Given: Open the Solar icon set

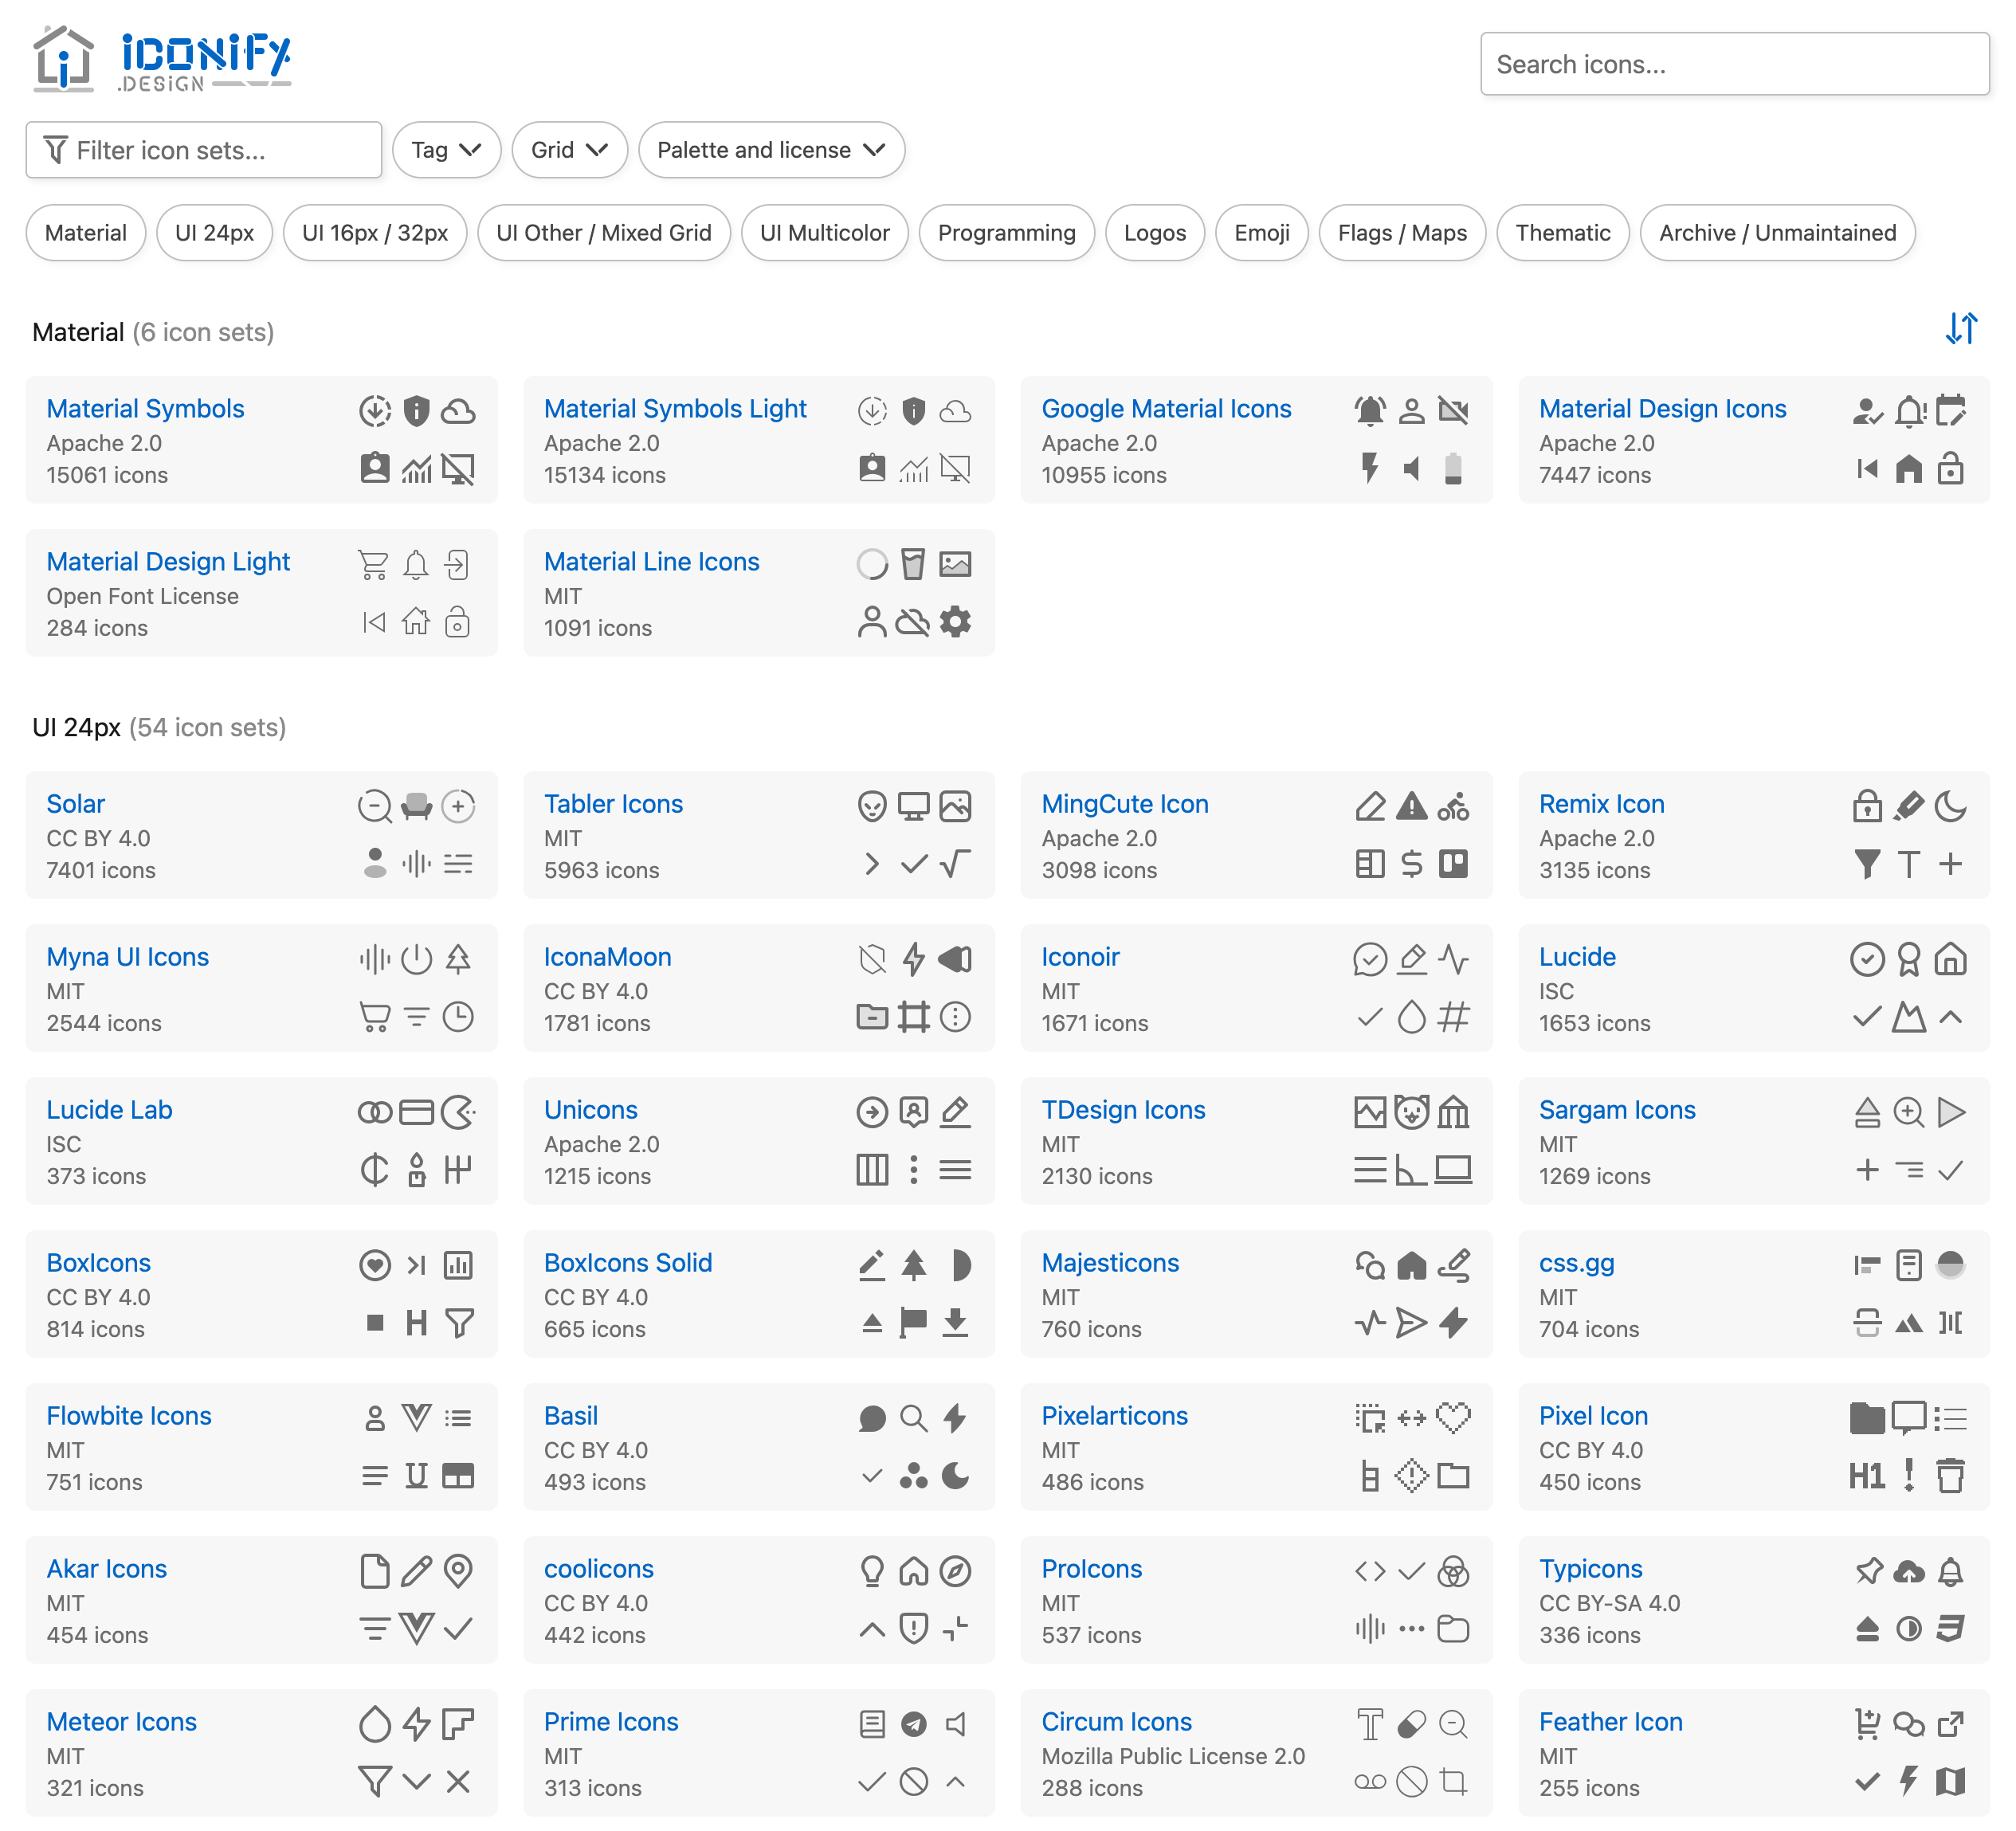Looking at the screenshot, I should (x=75, y=803).
